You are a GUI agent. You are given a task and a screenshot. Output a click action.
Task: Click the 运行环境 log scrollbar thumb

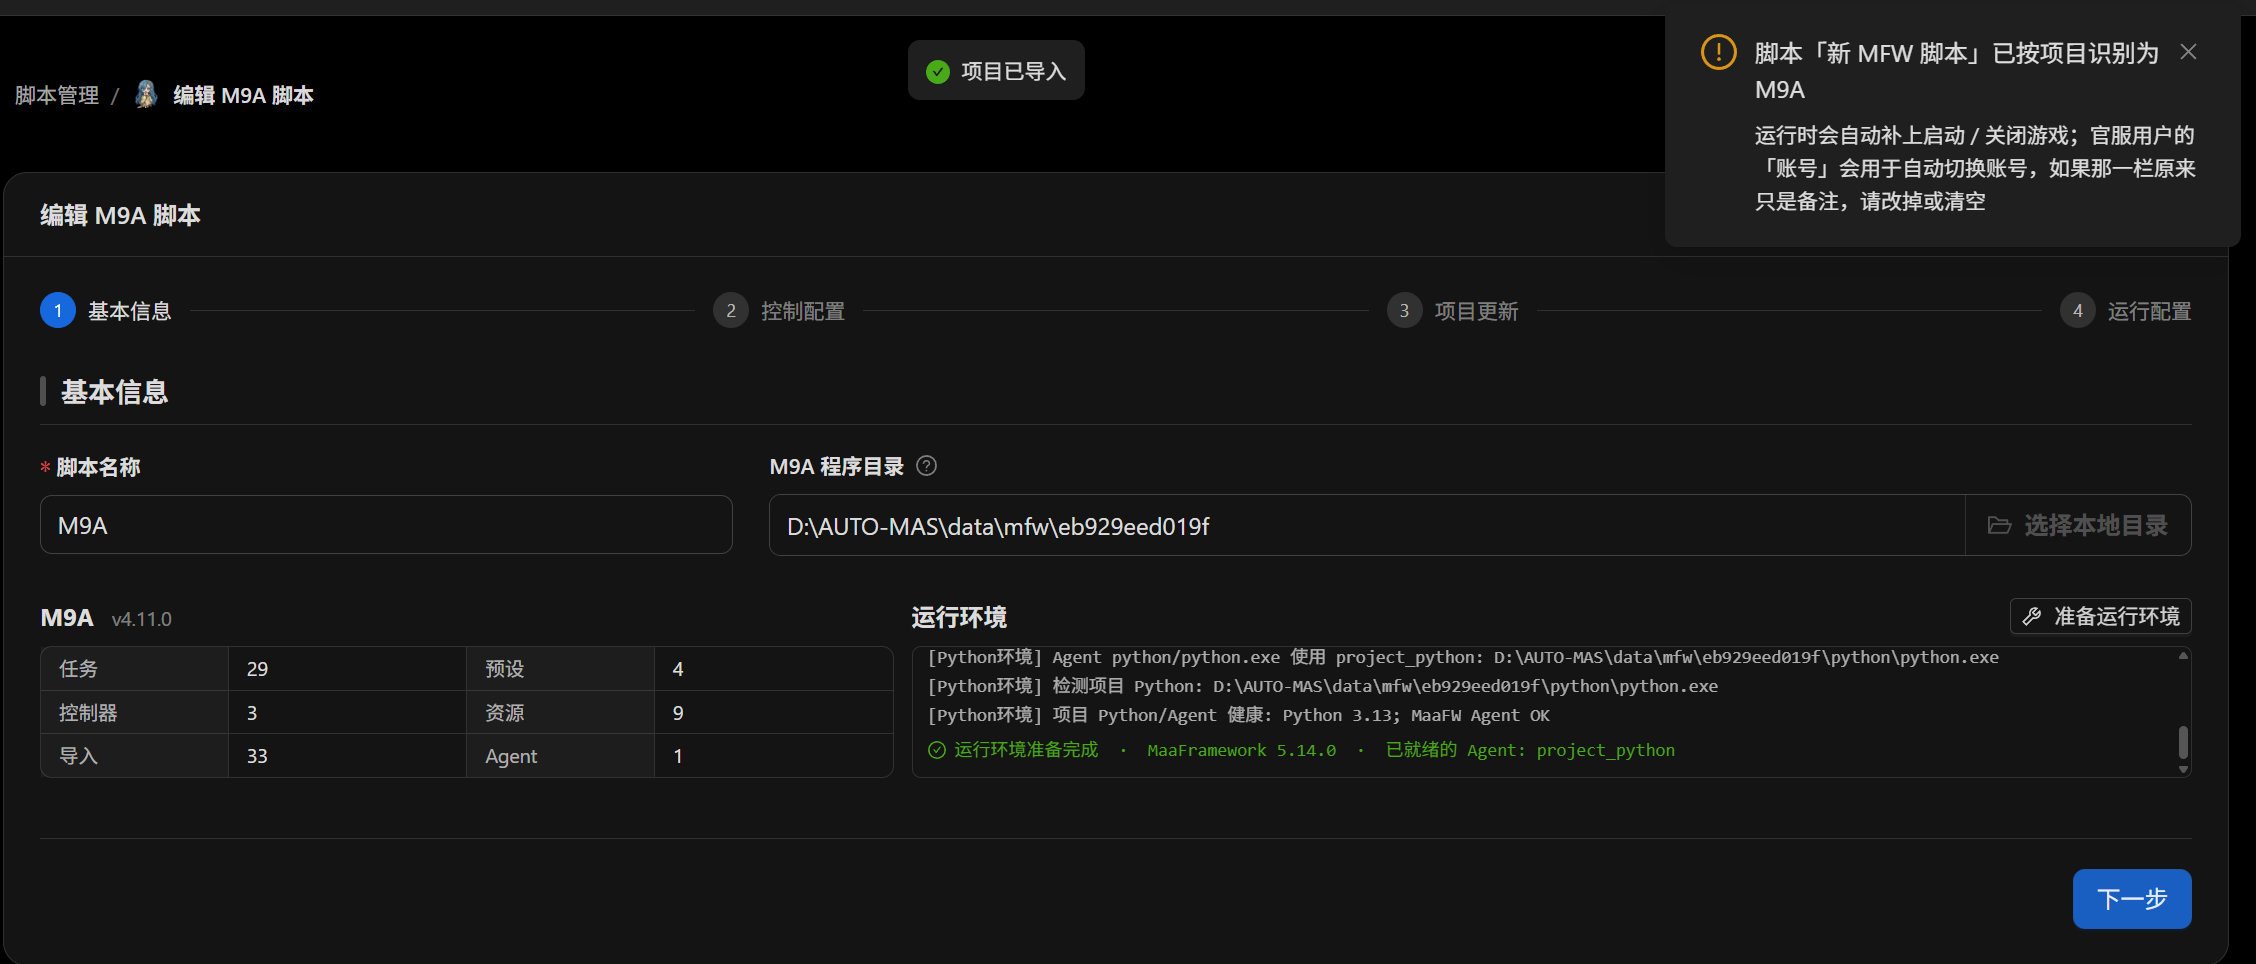click(x=2183, y=742)
